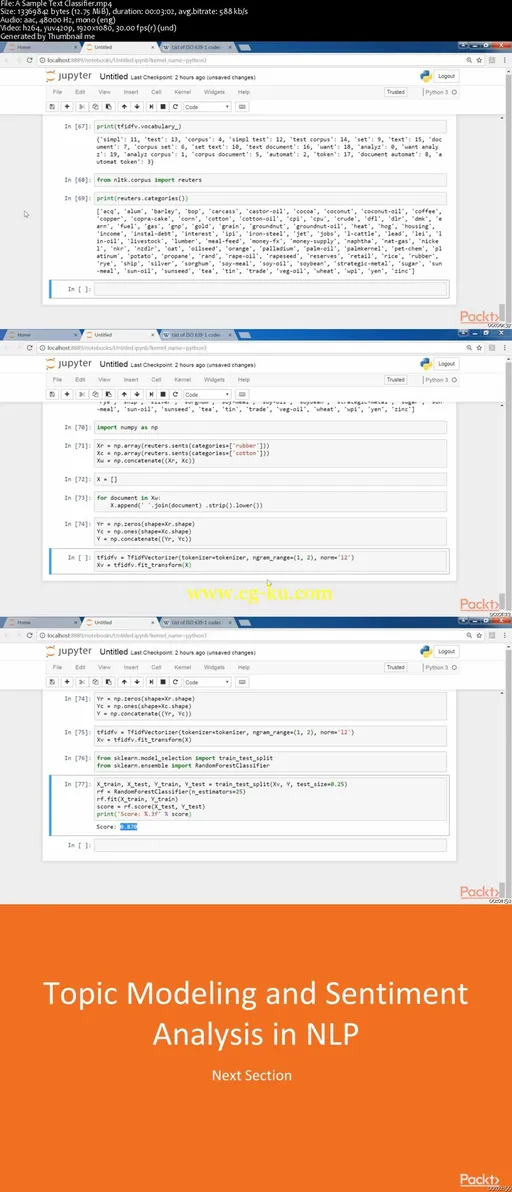Click run-cell icon in frame with reuters.categories output

[x=151, y=107]
